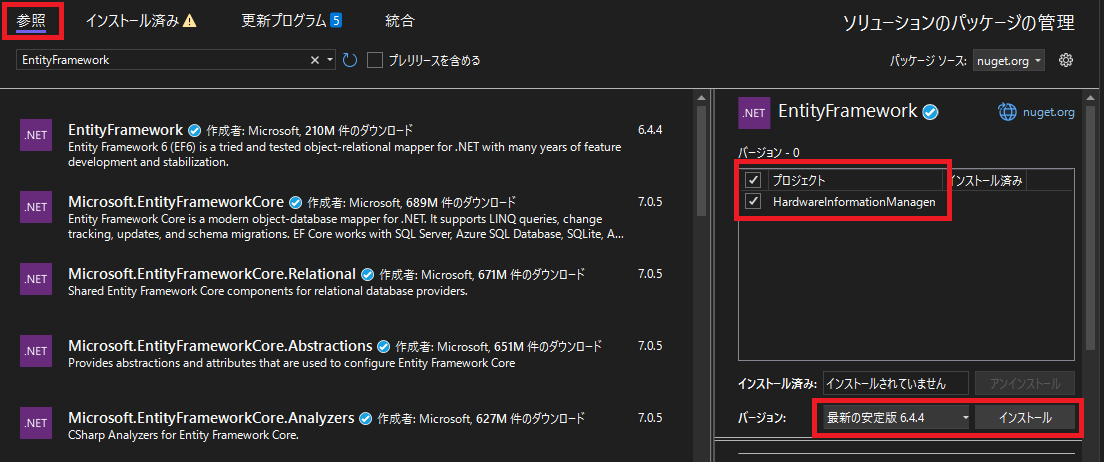Click the EntityFramework package title in list
The width and height of the screenshot is (1104, 462).
pos(125,130)
